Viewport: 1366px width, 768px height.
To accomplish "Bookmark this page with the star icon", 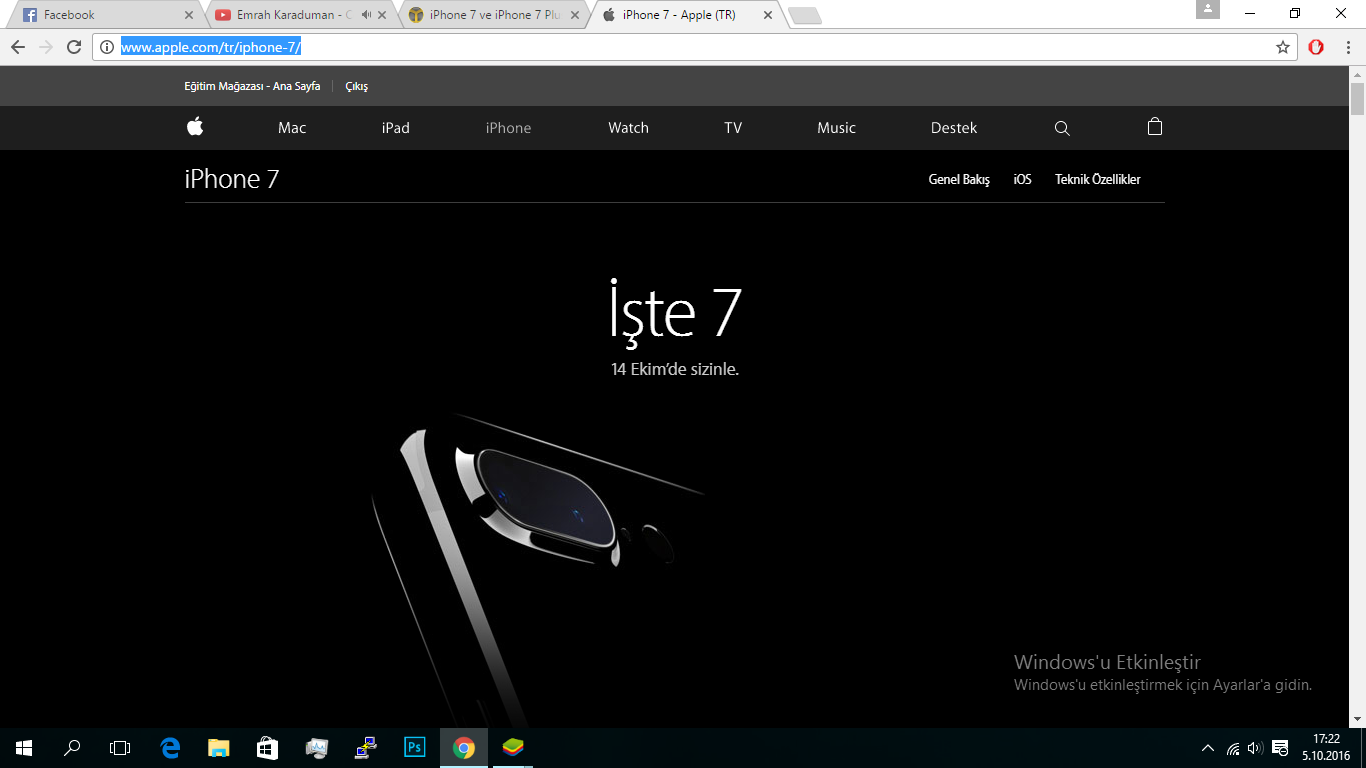I will click(x=1283, y=47).
